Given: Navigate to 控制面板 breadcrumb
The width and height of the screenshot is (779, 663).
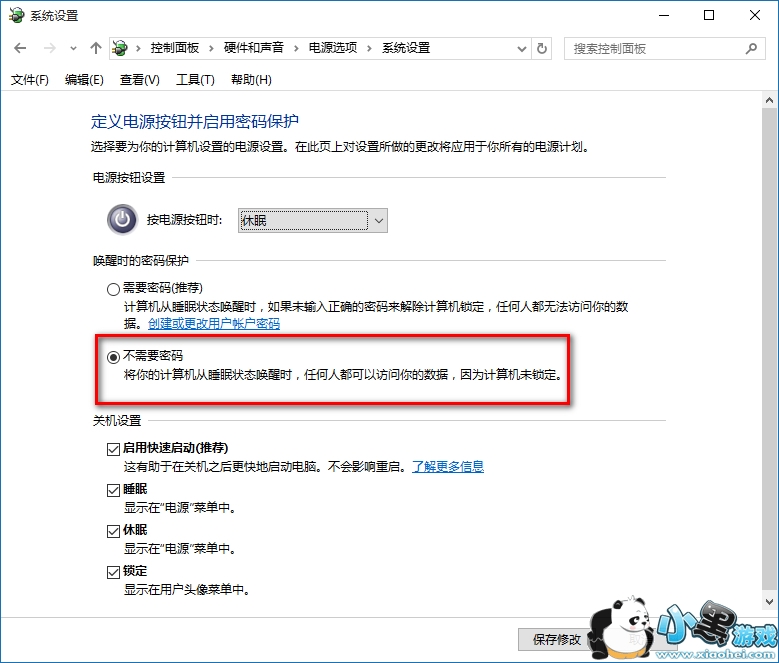Looking at the screenshot, I should pyautogui.click(x=175, y=48).
